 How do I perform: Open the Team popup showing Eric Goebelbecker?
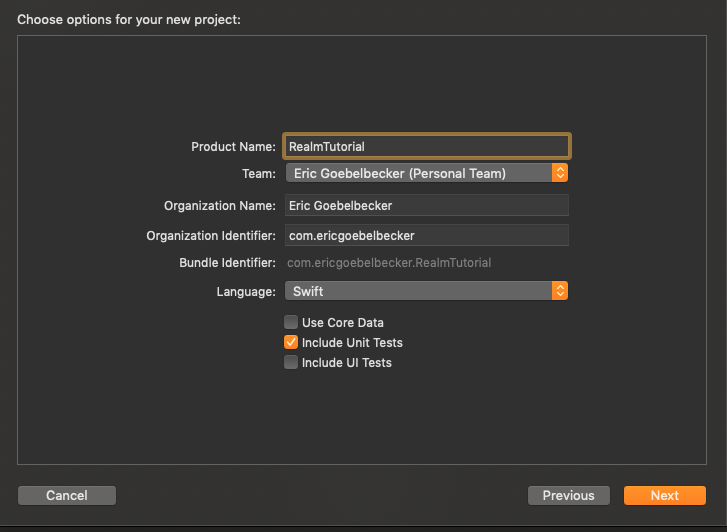click(426, 173)
